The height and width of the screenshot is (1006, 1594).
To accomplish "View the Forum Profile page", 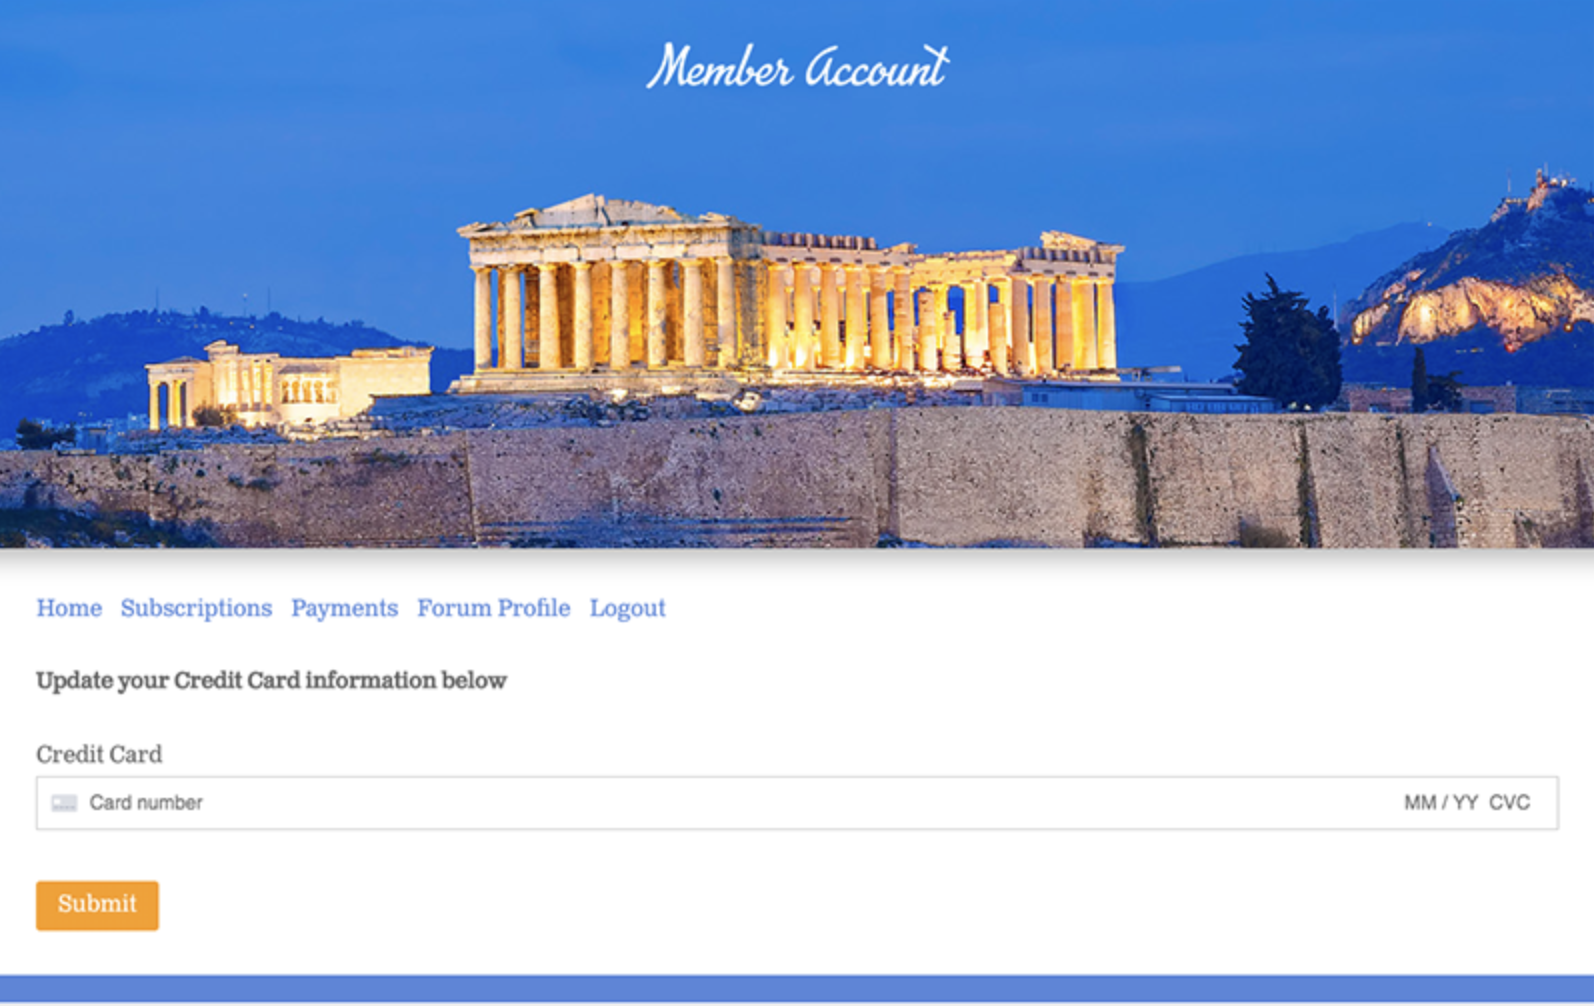I will pyautogui.click(x=493, y=608).
